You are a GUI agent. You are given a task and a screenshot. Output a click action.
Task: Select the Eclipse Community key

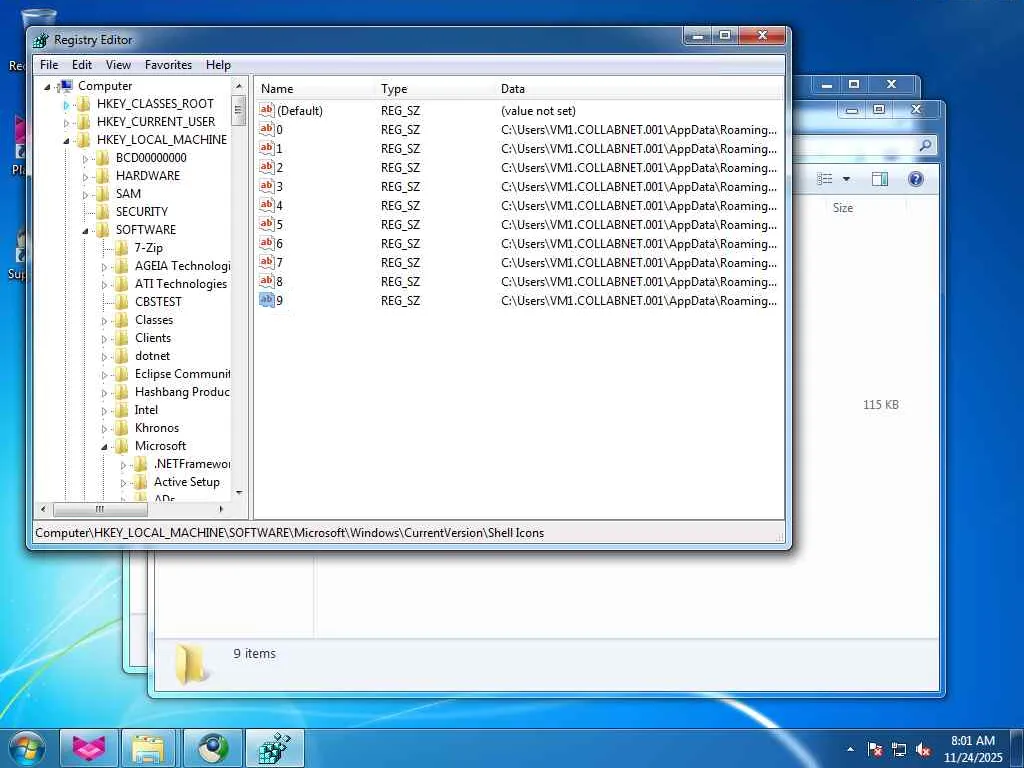point(182,374)
